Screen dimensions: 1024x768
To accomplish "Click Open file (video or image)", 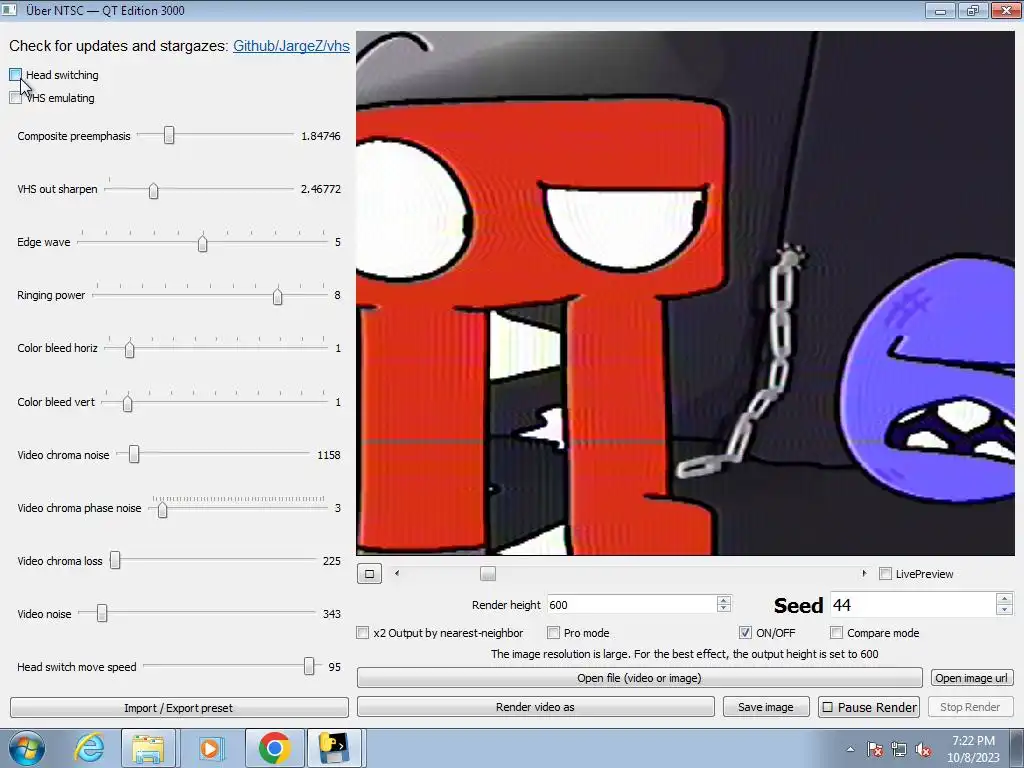I will coord(639,677).
